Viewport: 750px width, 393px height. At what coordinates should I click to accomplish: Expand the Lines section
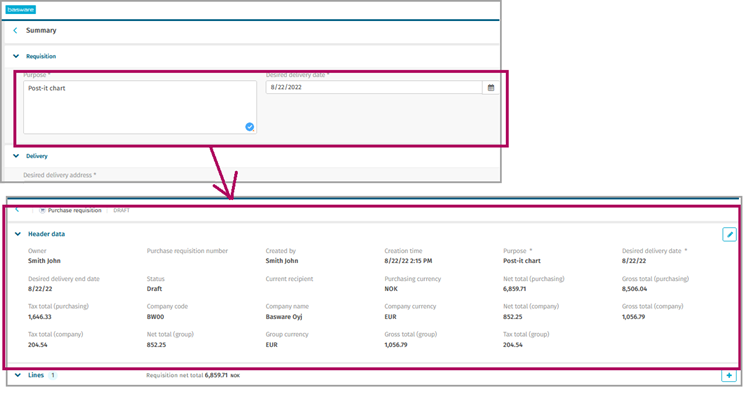point(18,375)
